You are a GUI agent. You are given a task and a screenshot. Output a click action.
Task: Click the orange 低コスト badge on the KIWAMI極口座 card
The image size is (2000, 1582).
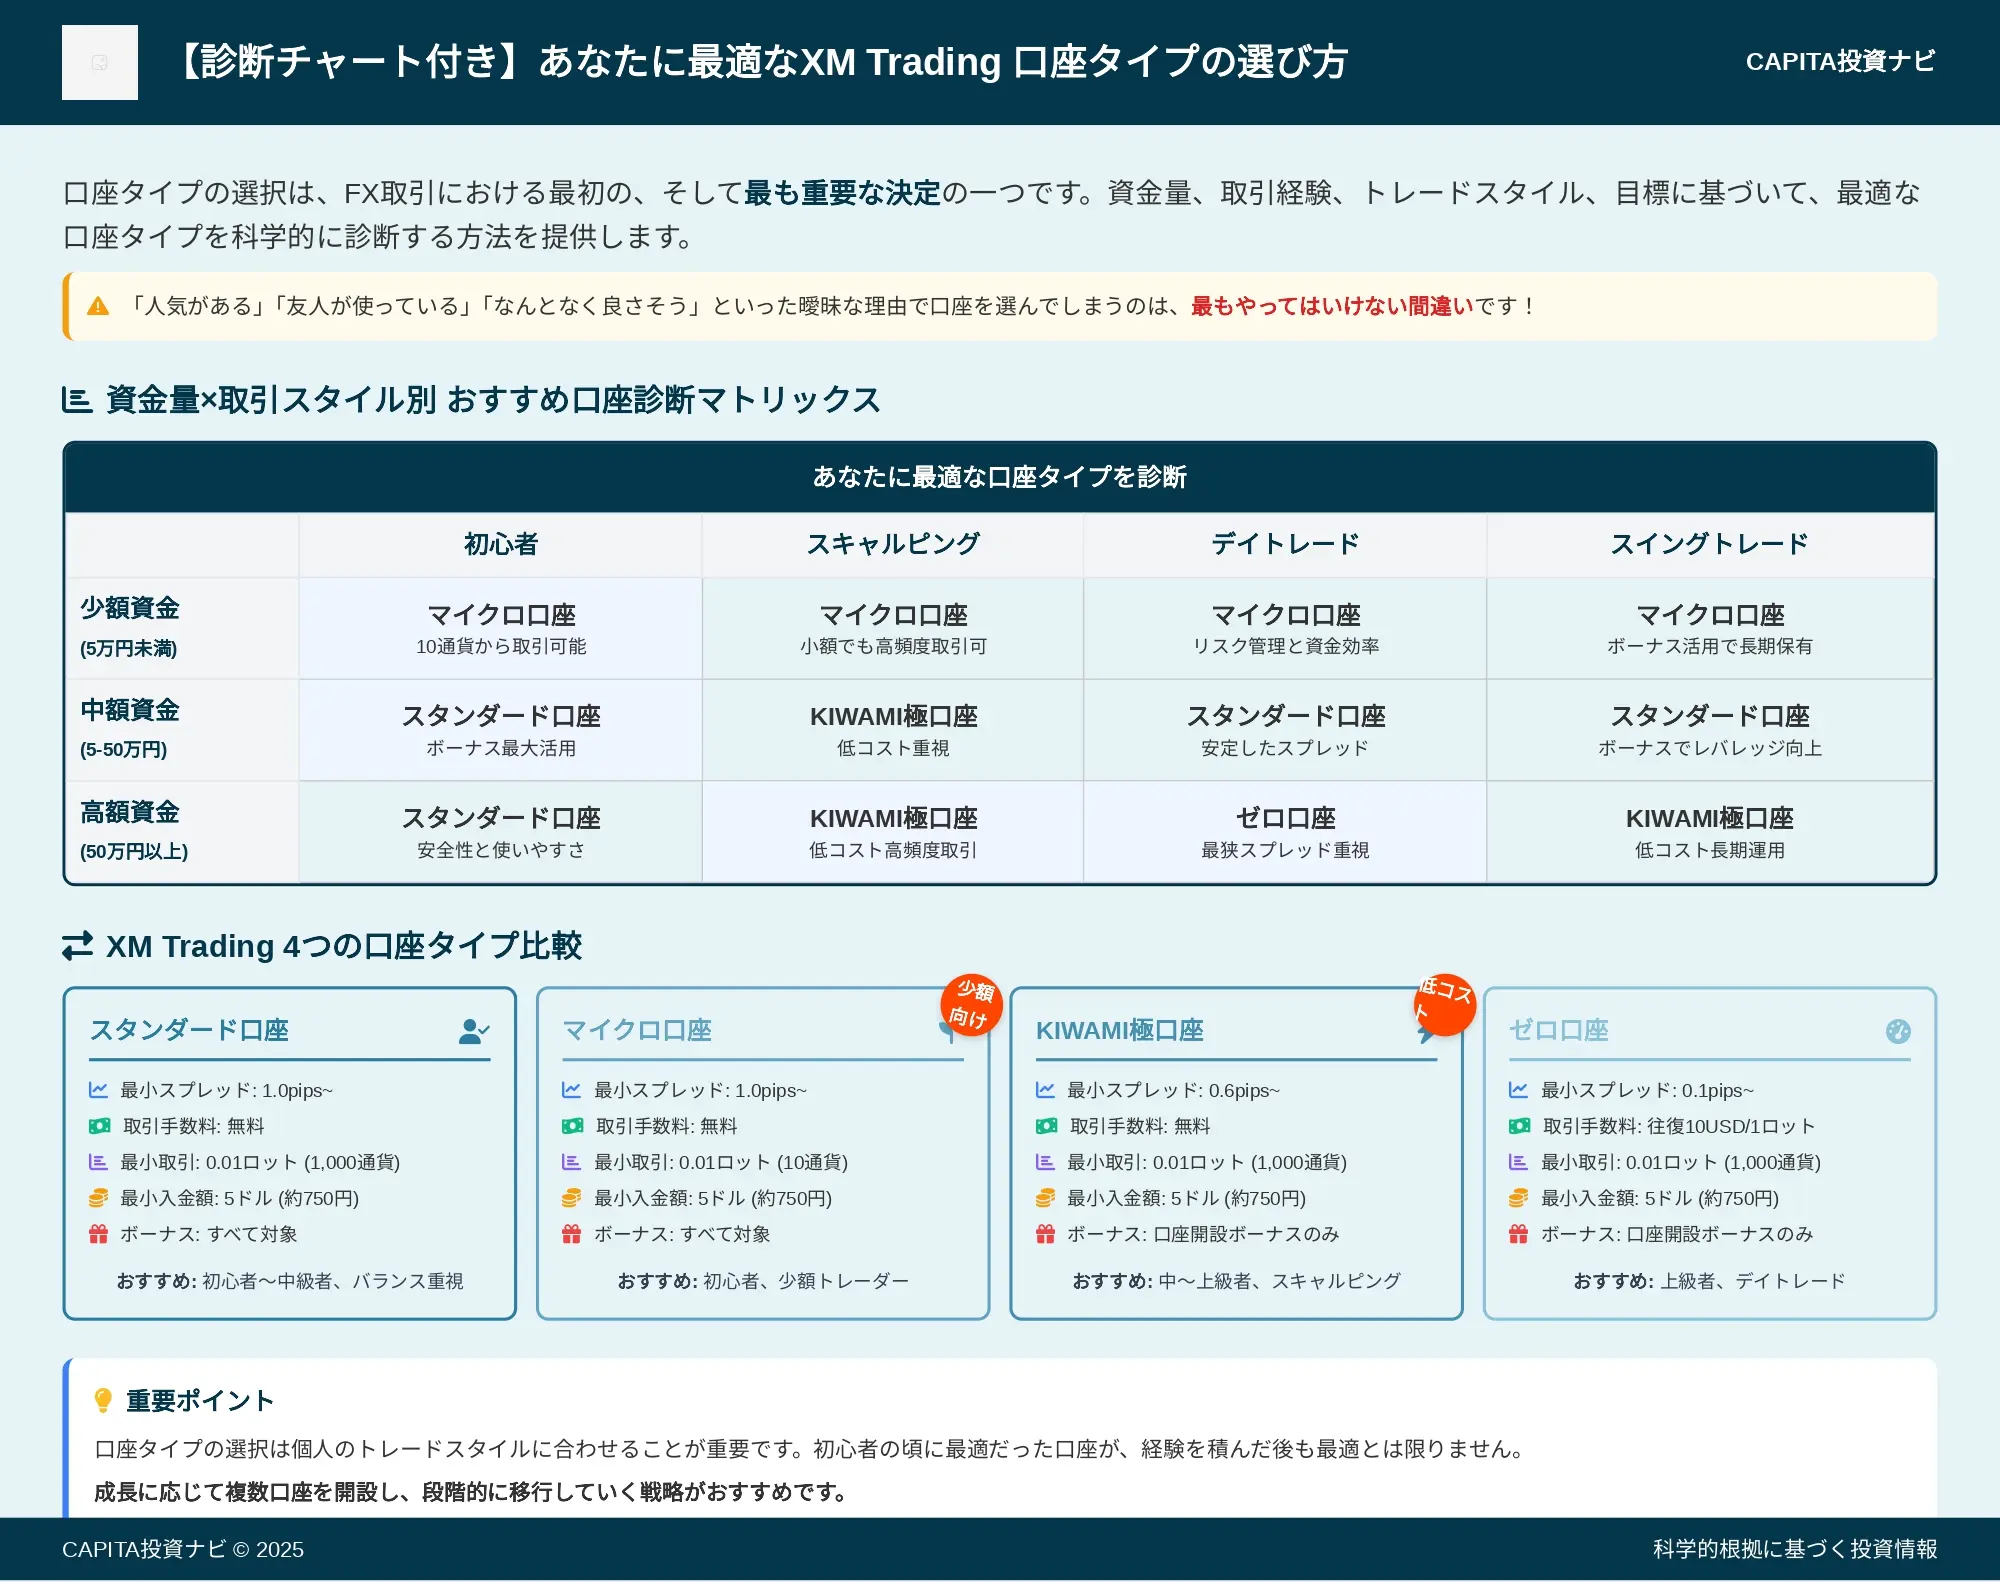[x=1445, y=1004]
